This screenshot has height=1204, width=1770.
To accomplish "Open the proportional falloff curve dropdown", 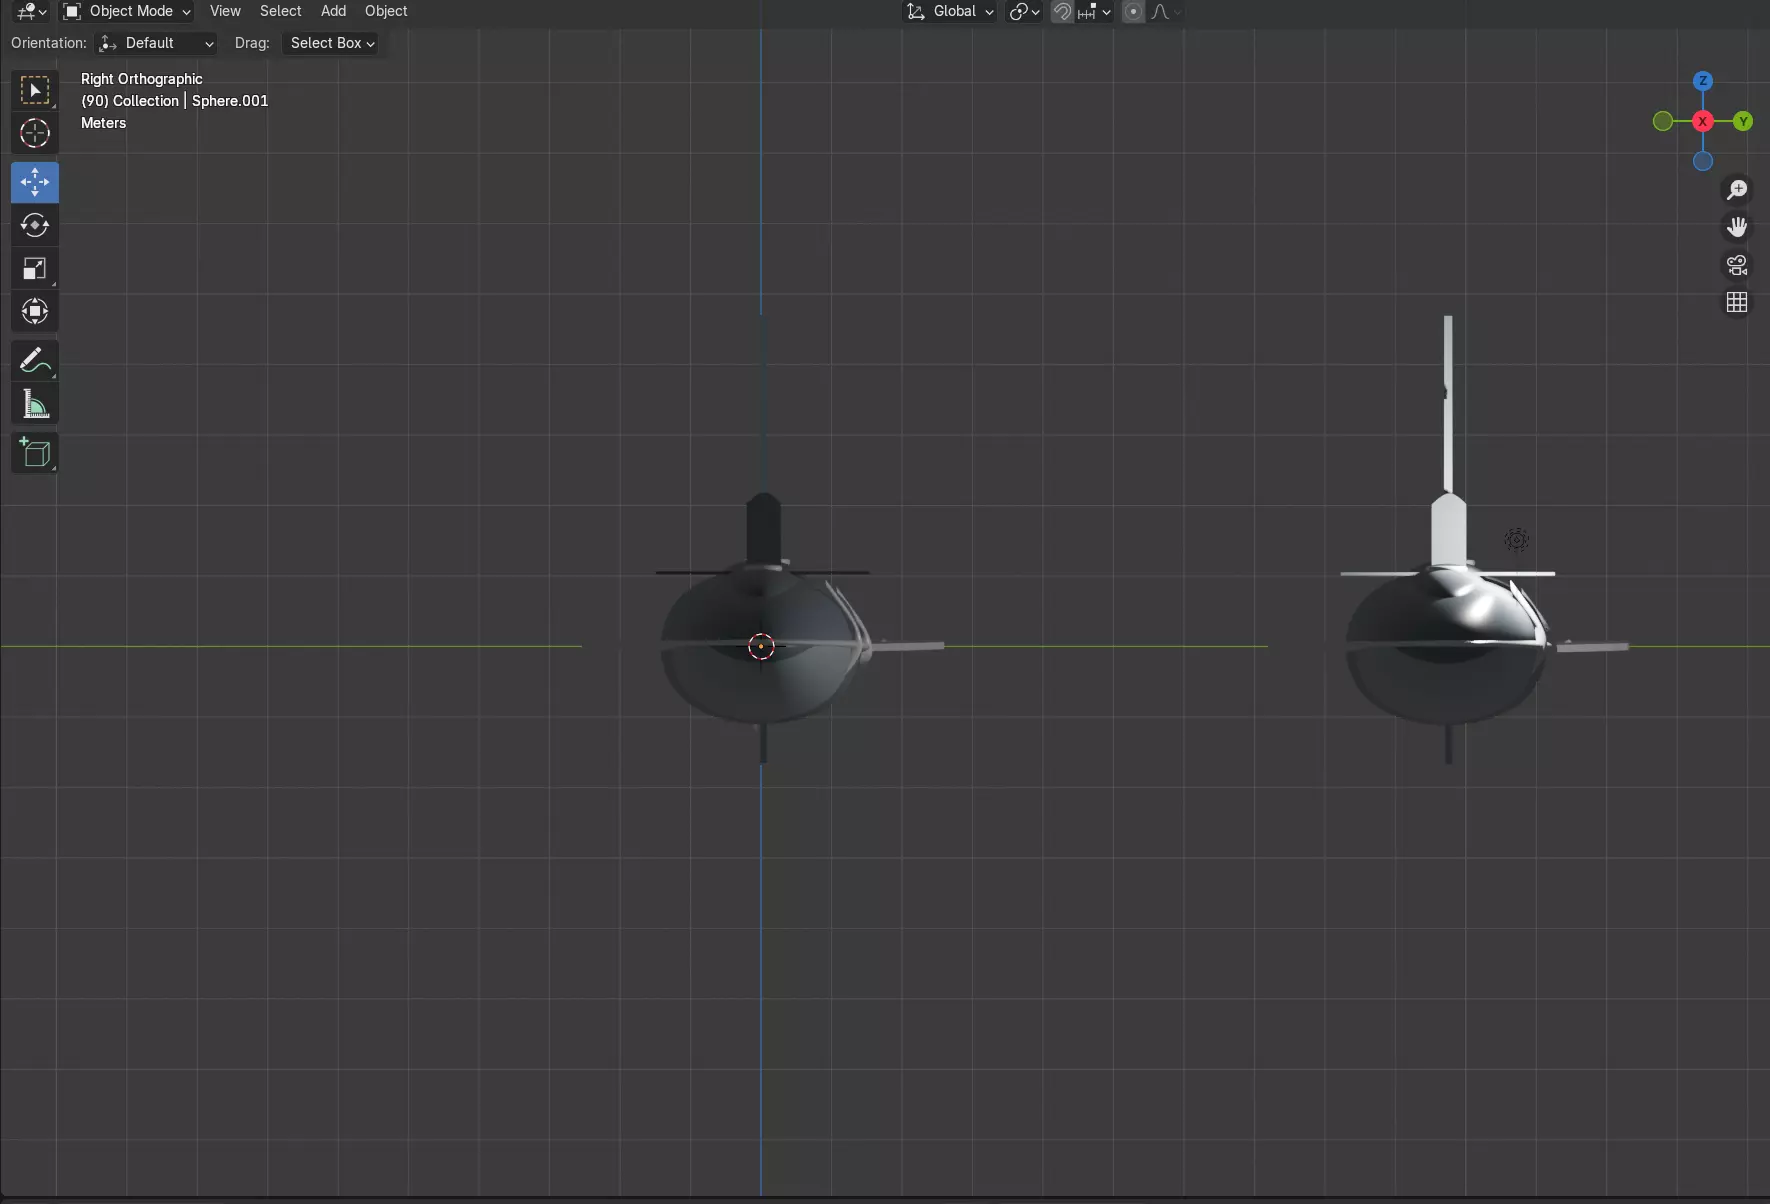I will pos(1166,12).
